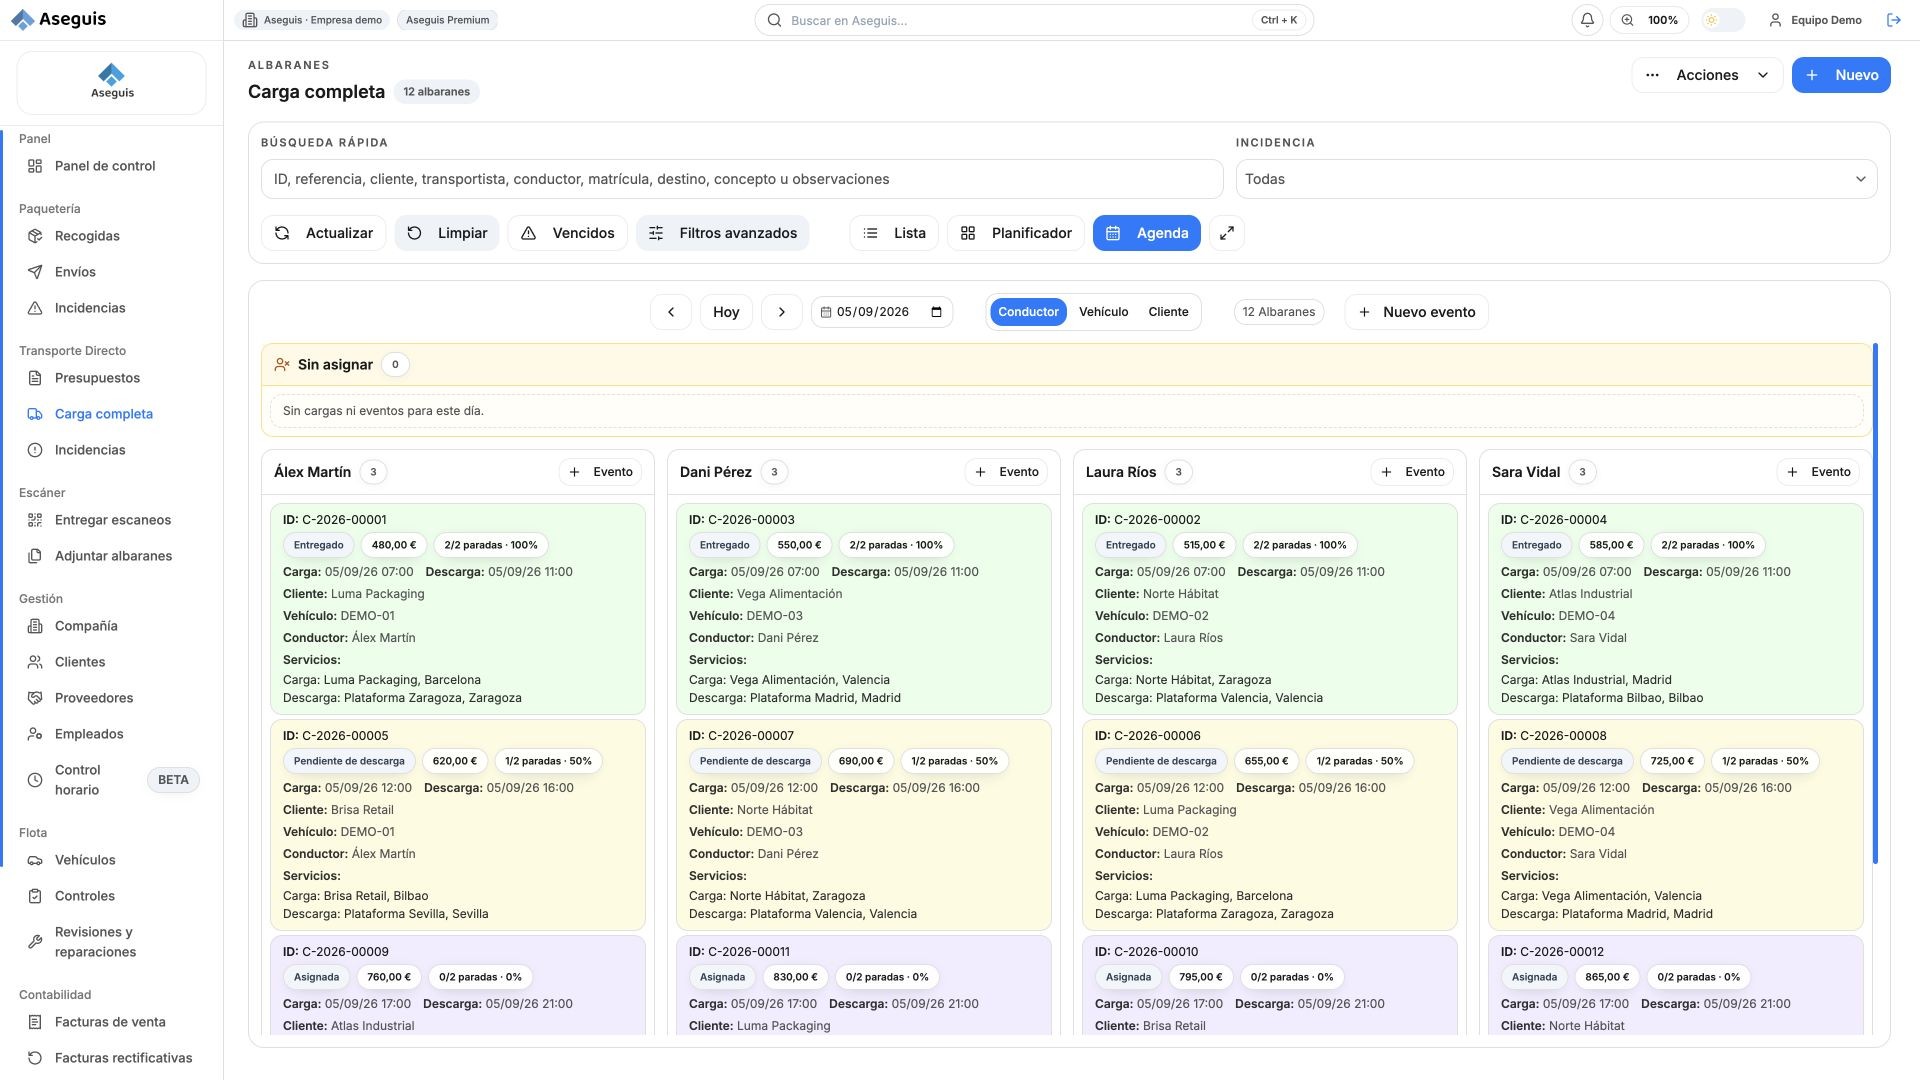Viewport: 1920px width, 1080px height.
Task: Add Evento for Álex Martín
Action: 601,472
